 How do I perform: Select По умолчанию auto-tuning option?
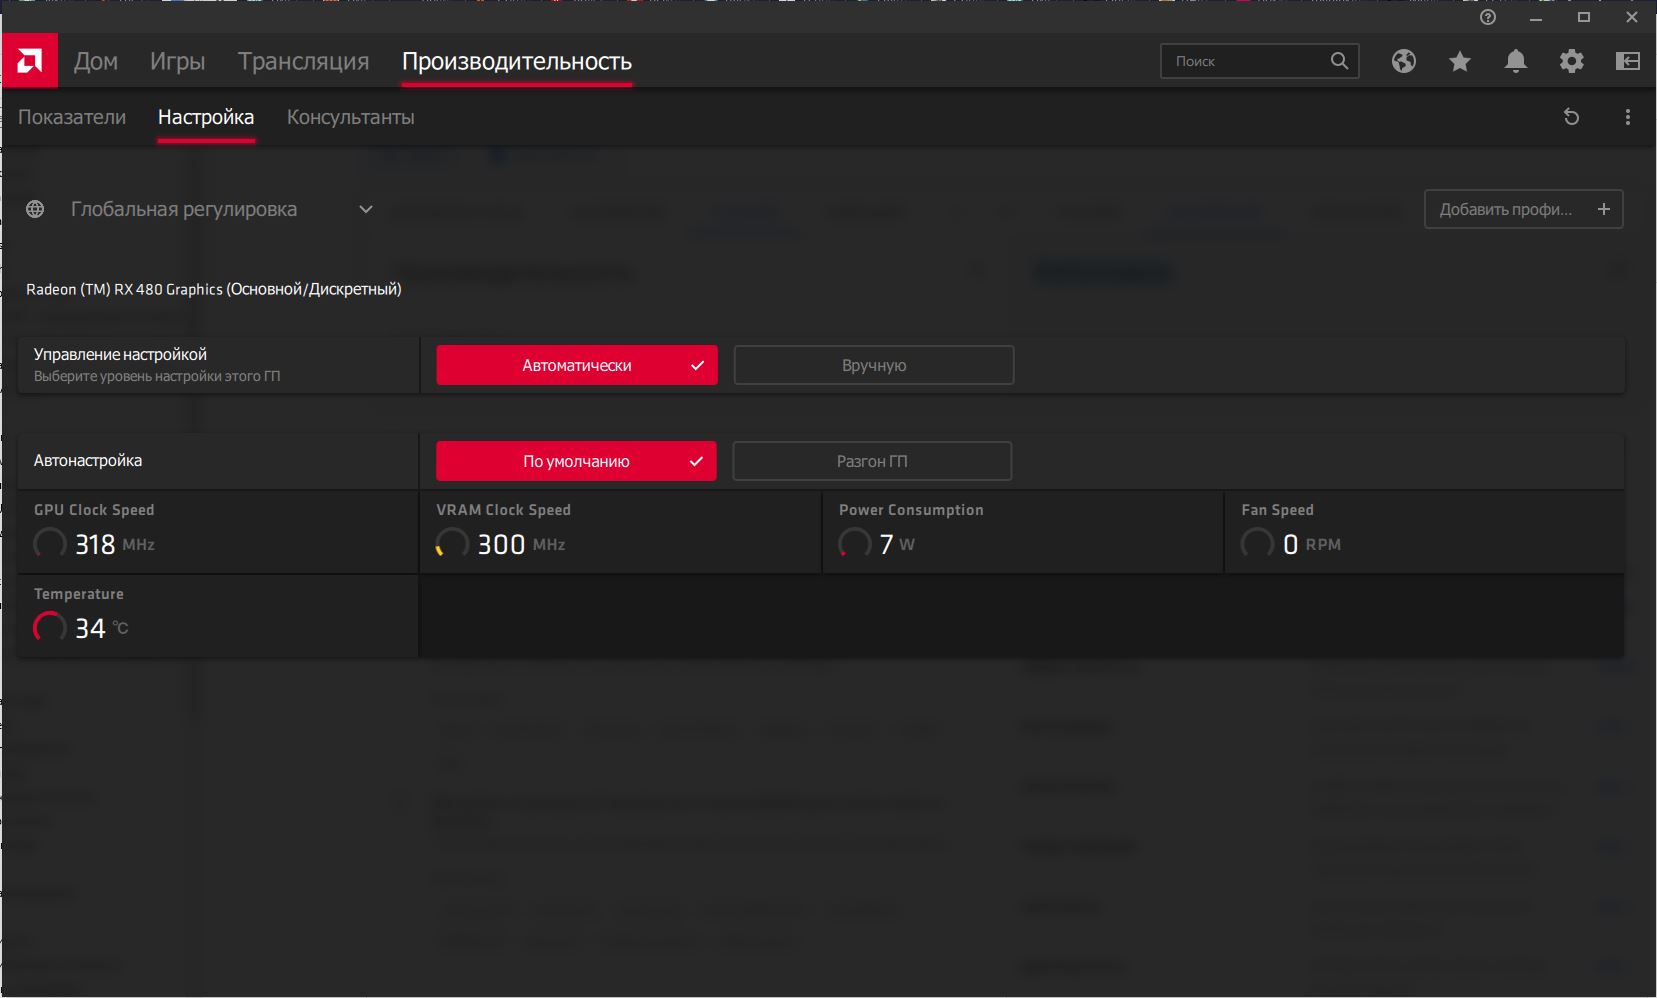coord(576,461)
